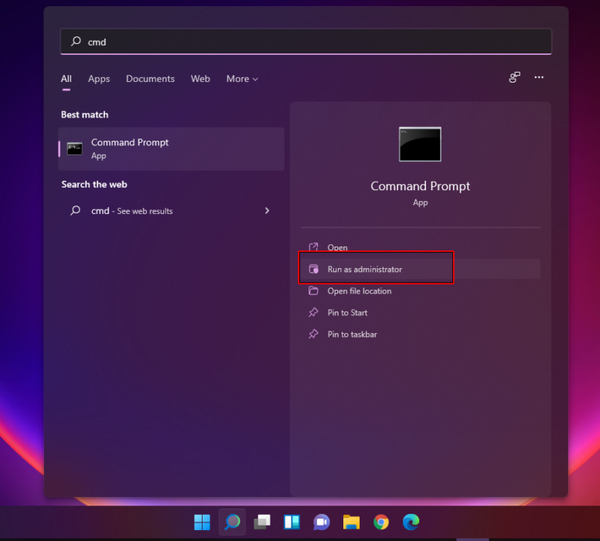Open Widgets from the taskbar
The image size is (600, 541).
tap(292, 522)
